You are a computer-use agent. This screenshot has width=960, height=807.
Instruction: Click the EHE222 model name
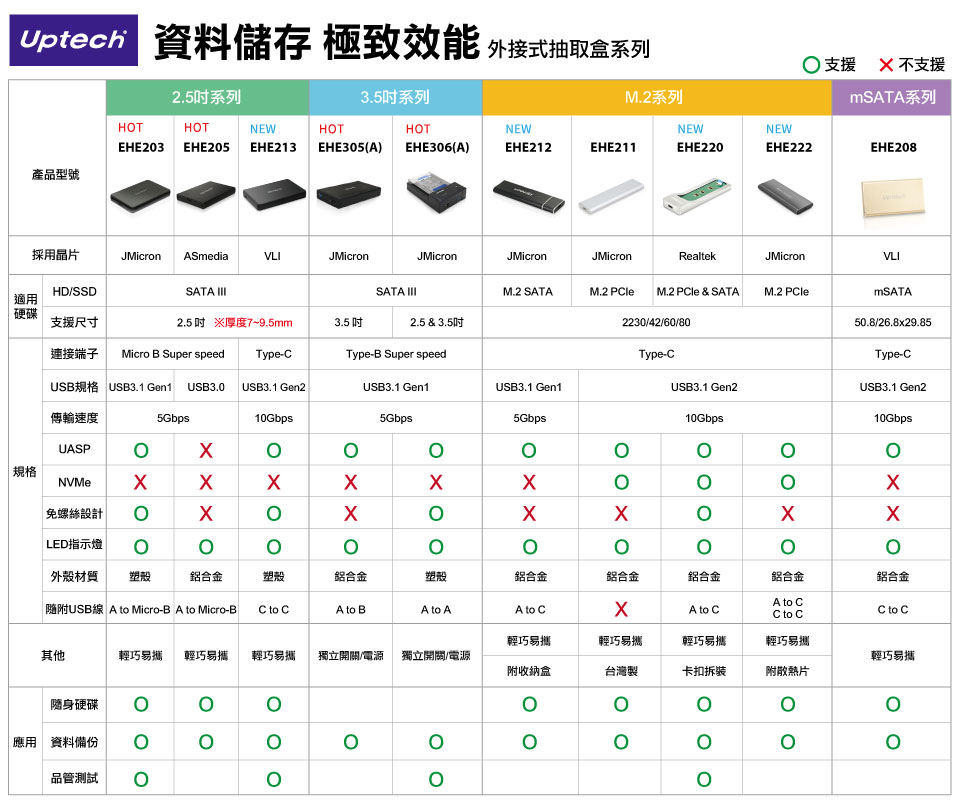coord(789,148)
